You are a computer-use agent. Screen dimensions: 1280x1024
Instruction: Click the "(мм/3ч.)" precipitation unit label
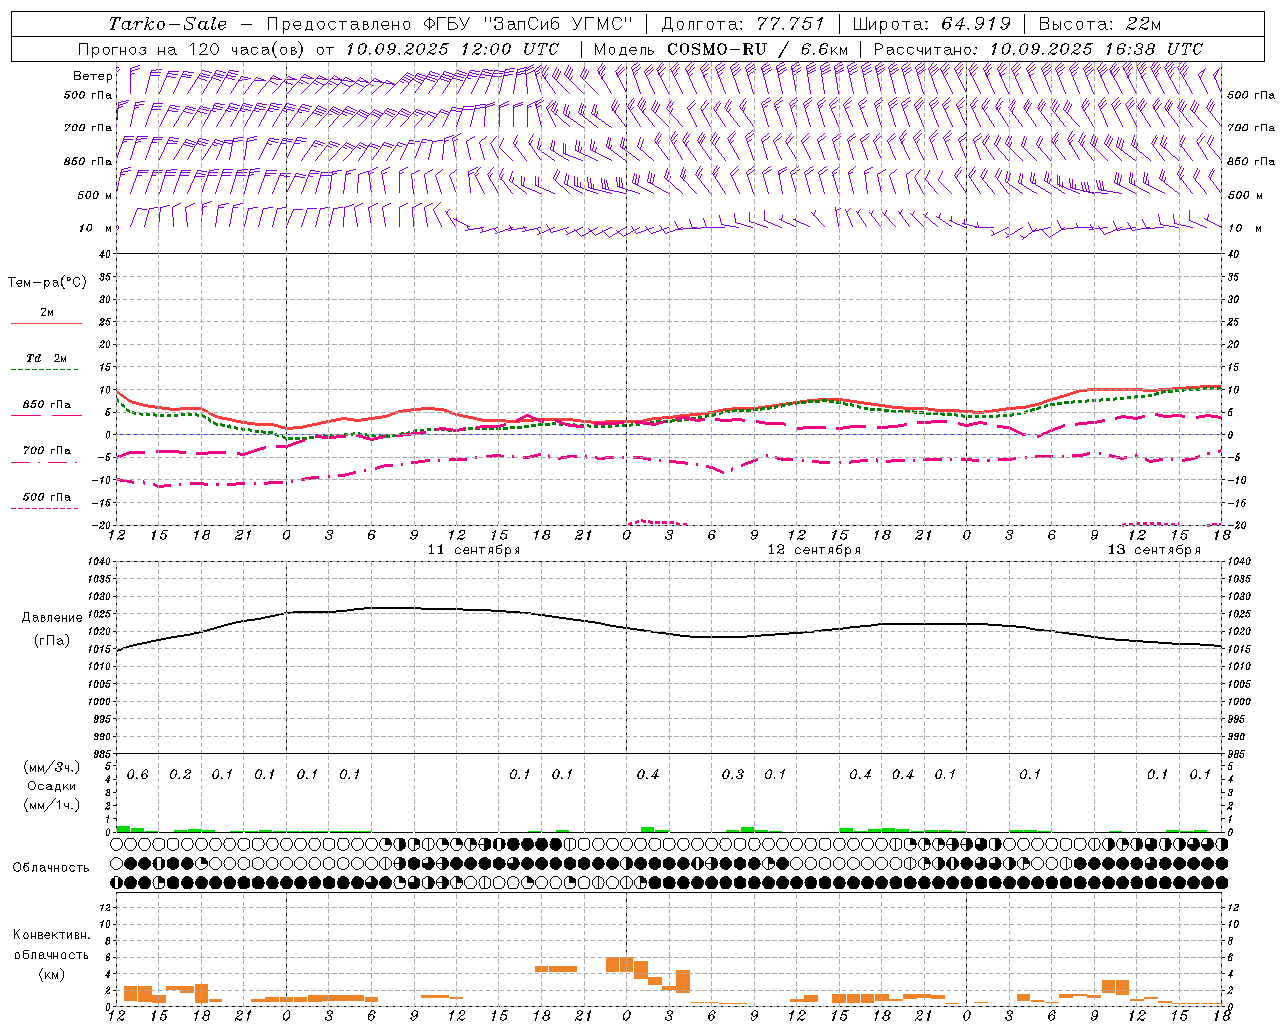[x=52, y=767]
